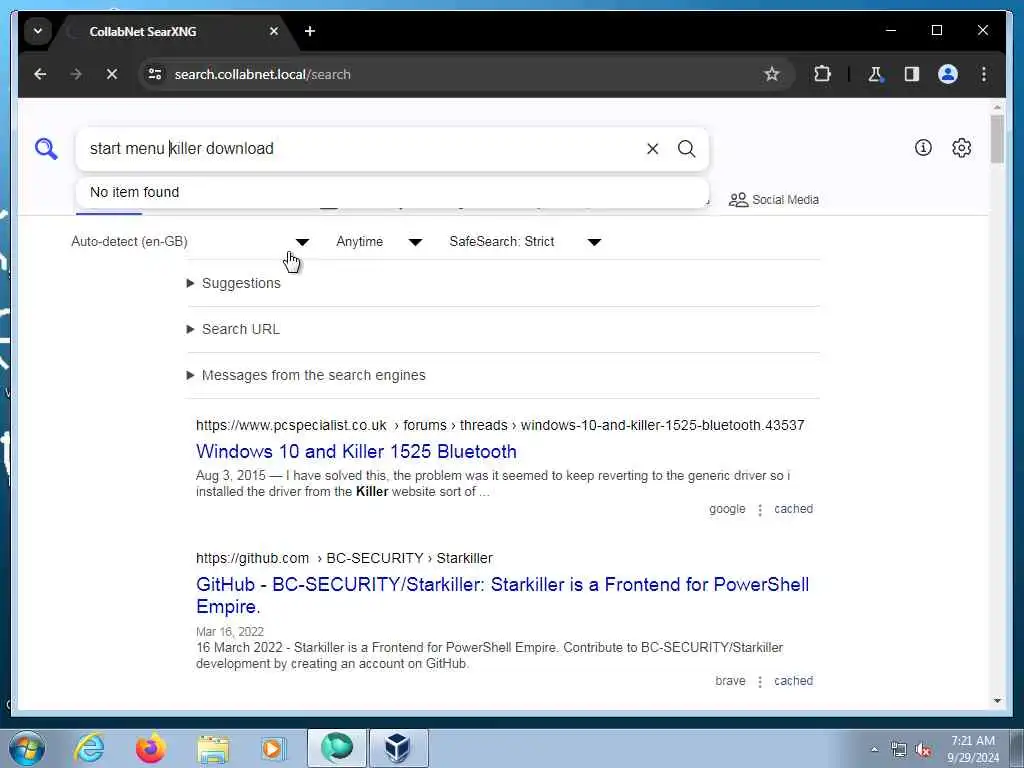Switch to the Social Media category
1024x768 pixels.
[773, 200]
